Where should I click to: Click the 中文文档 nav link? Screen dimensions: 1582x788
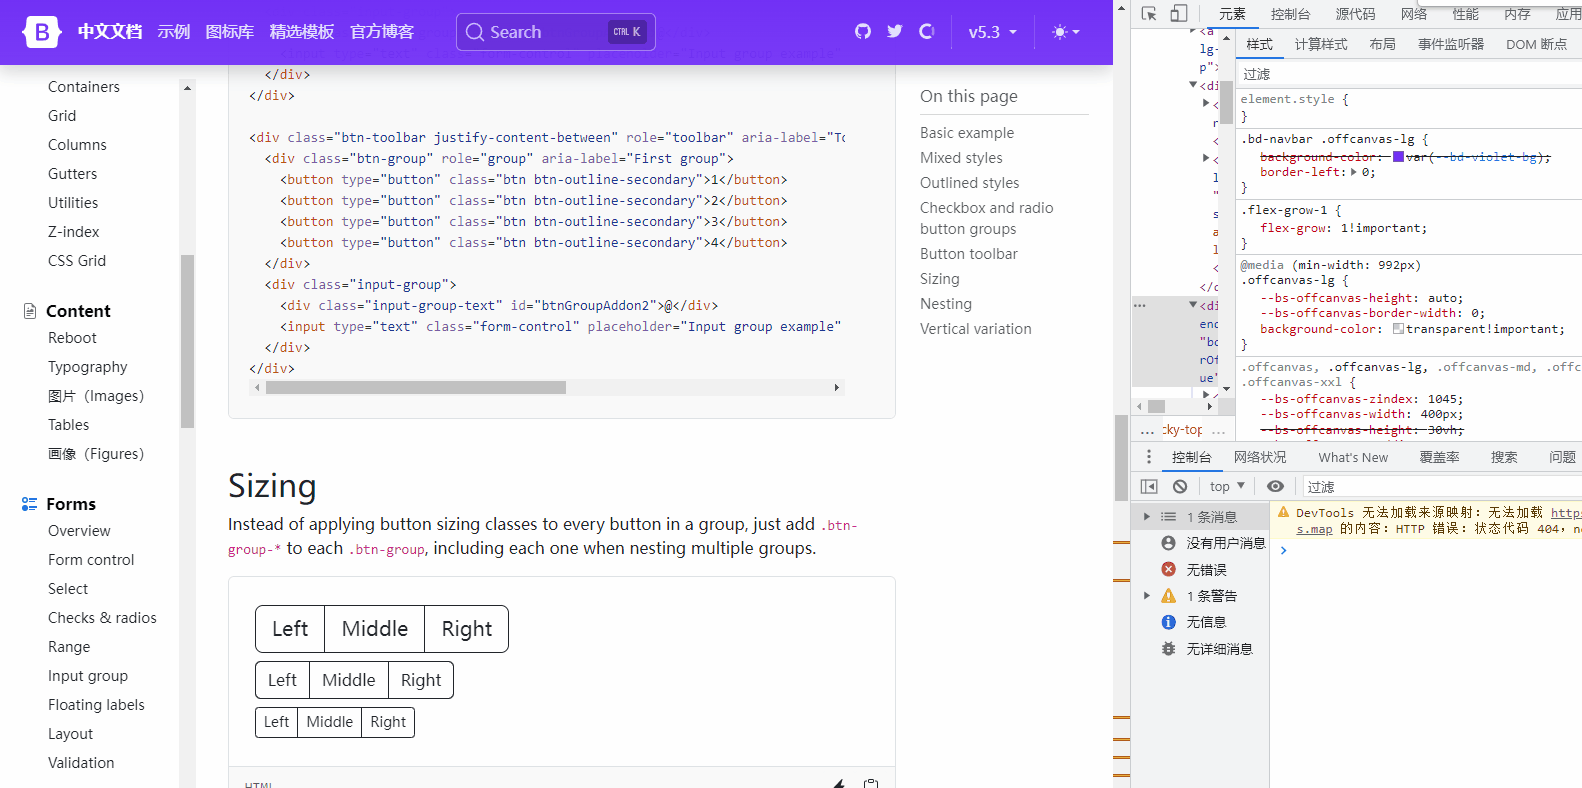(x=110, y=32)
